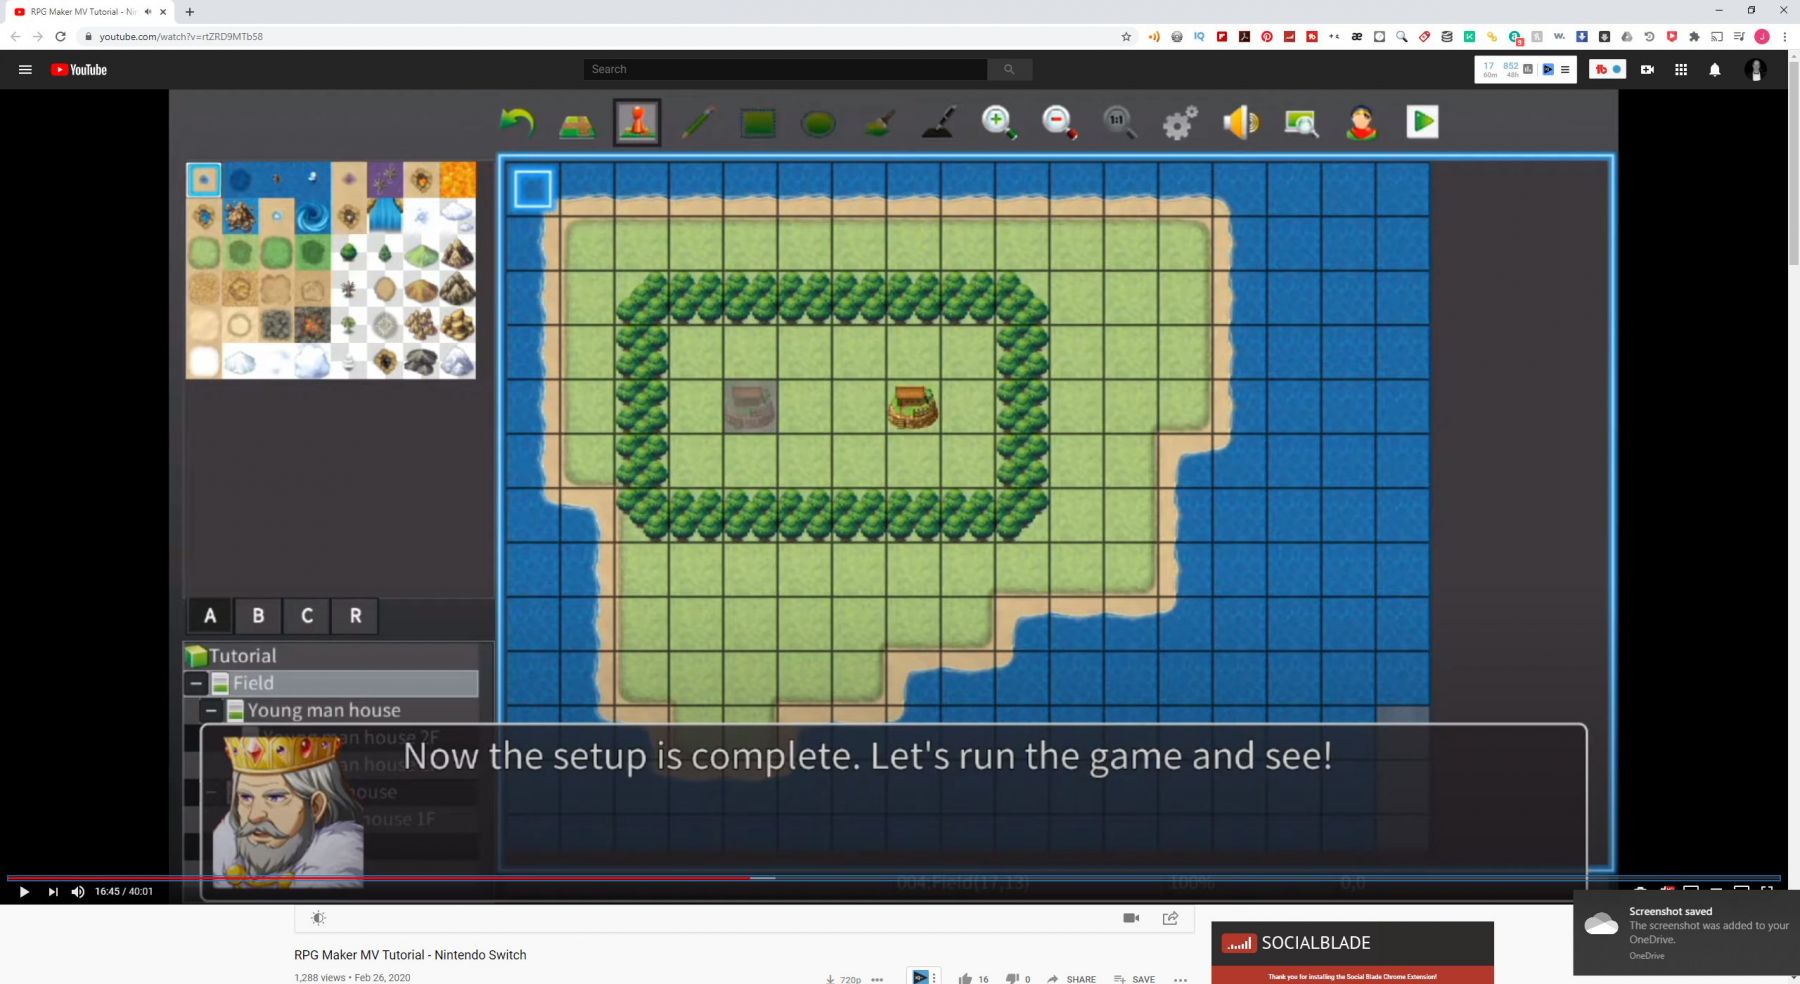Open the YouTube apps grid
The height and width of the screenshot is (984, 1800).
[x=1681, y=69]
